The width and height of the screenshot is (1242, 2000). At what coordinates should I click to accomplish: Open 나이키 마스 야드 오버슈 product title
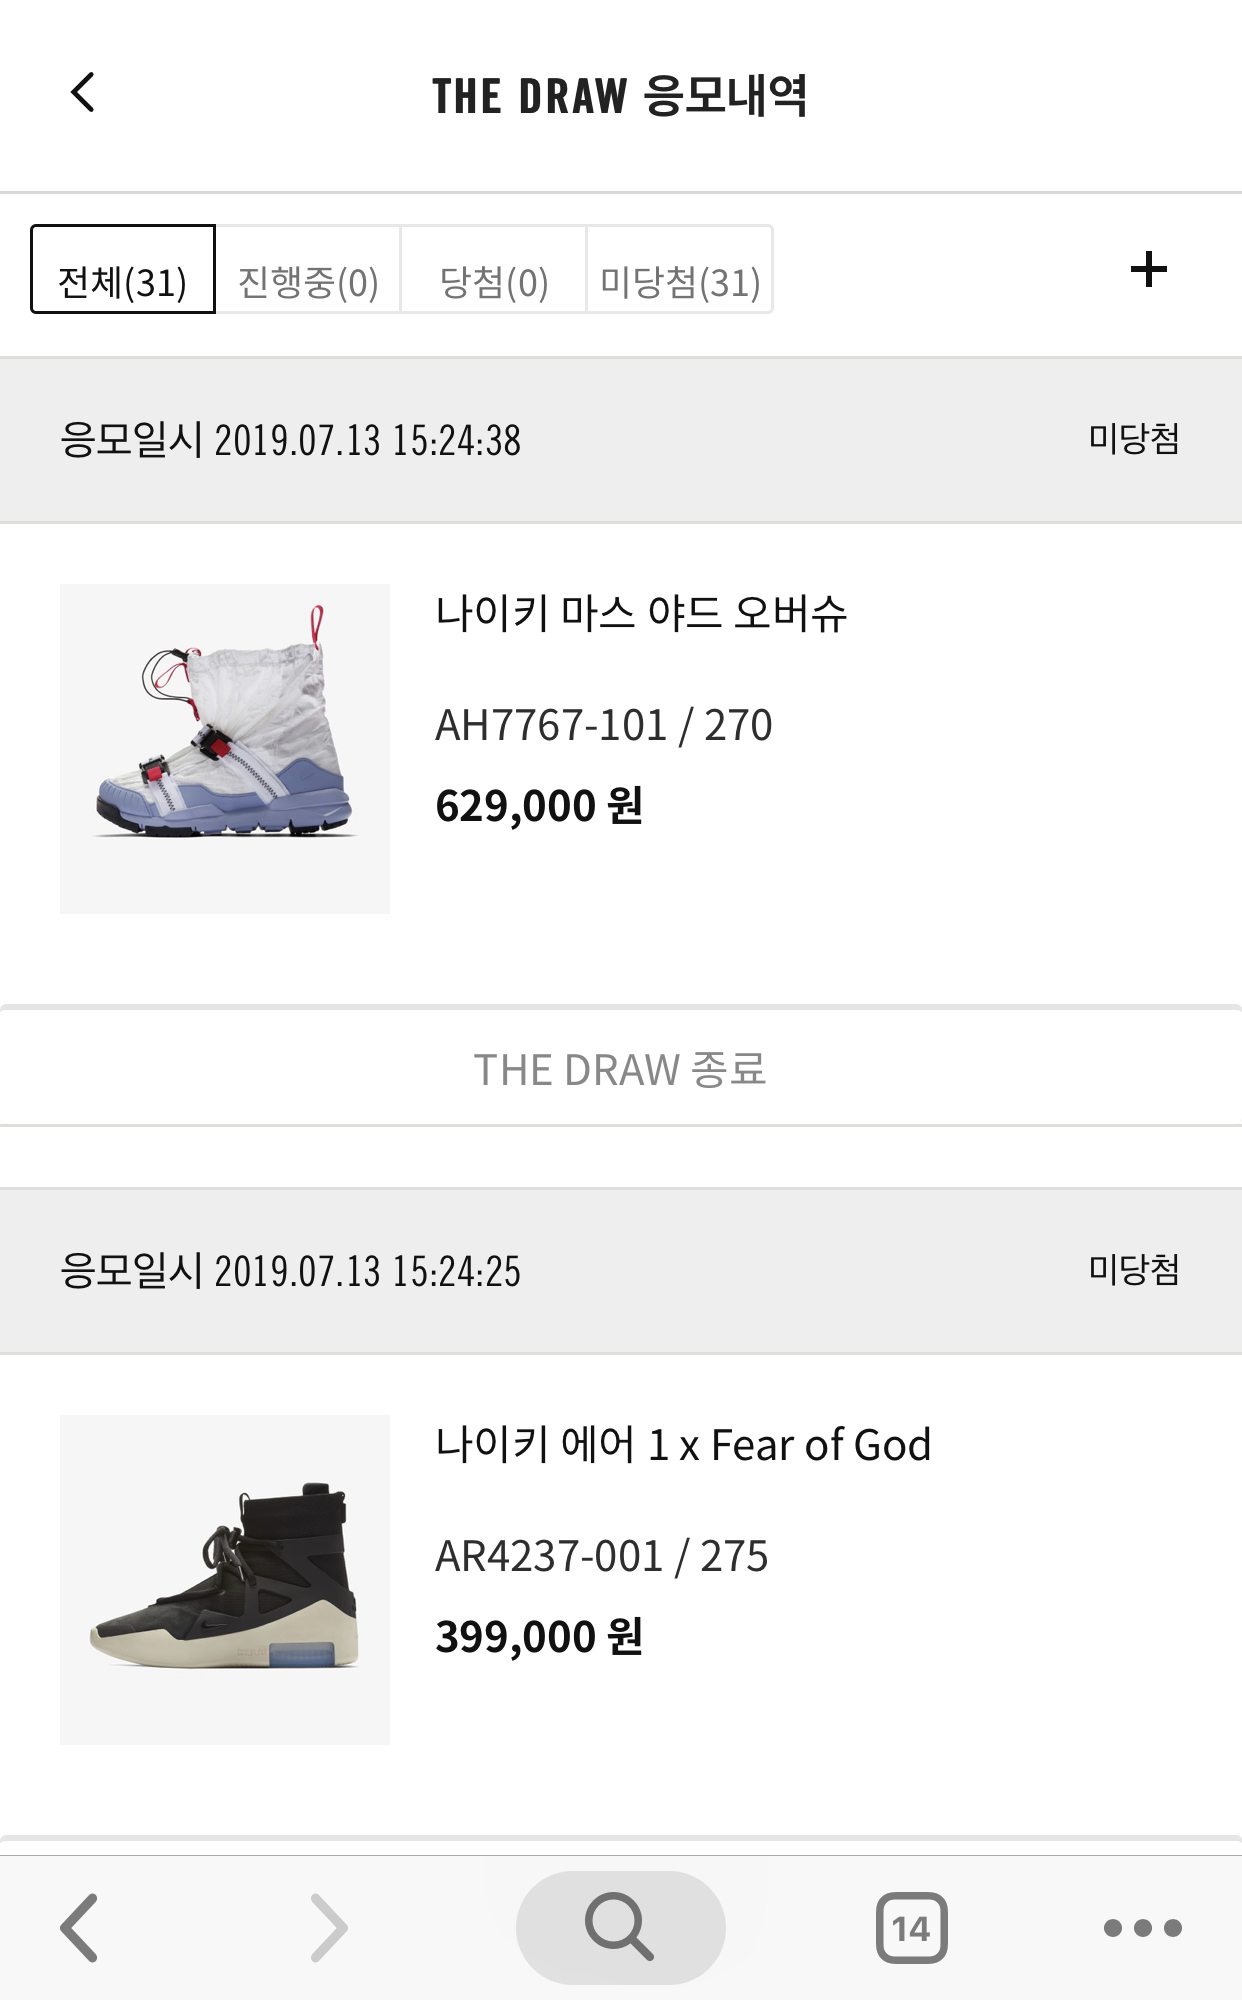(641, 613)
